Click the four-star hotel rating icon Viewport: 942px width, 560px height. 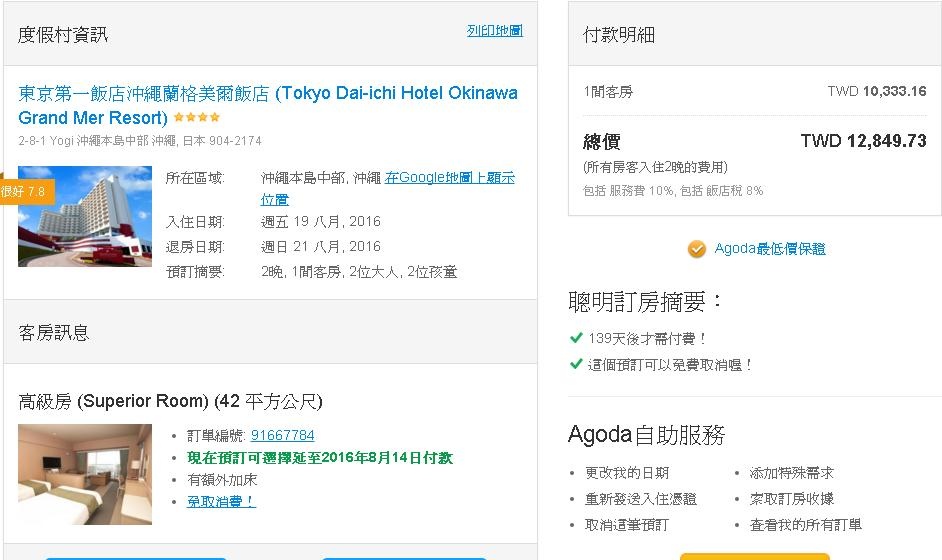tap(196, 117)
